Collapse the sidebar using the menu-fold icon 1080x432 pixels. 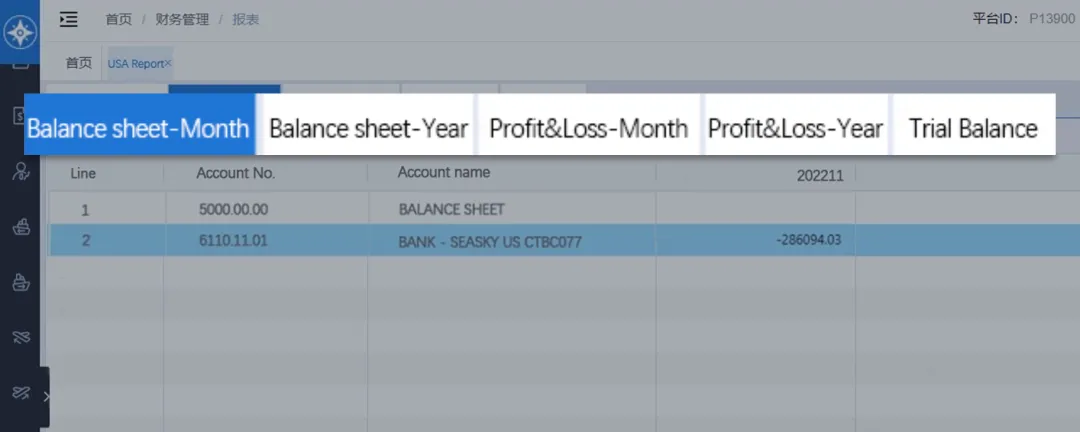[x=68, y=19]
